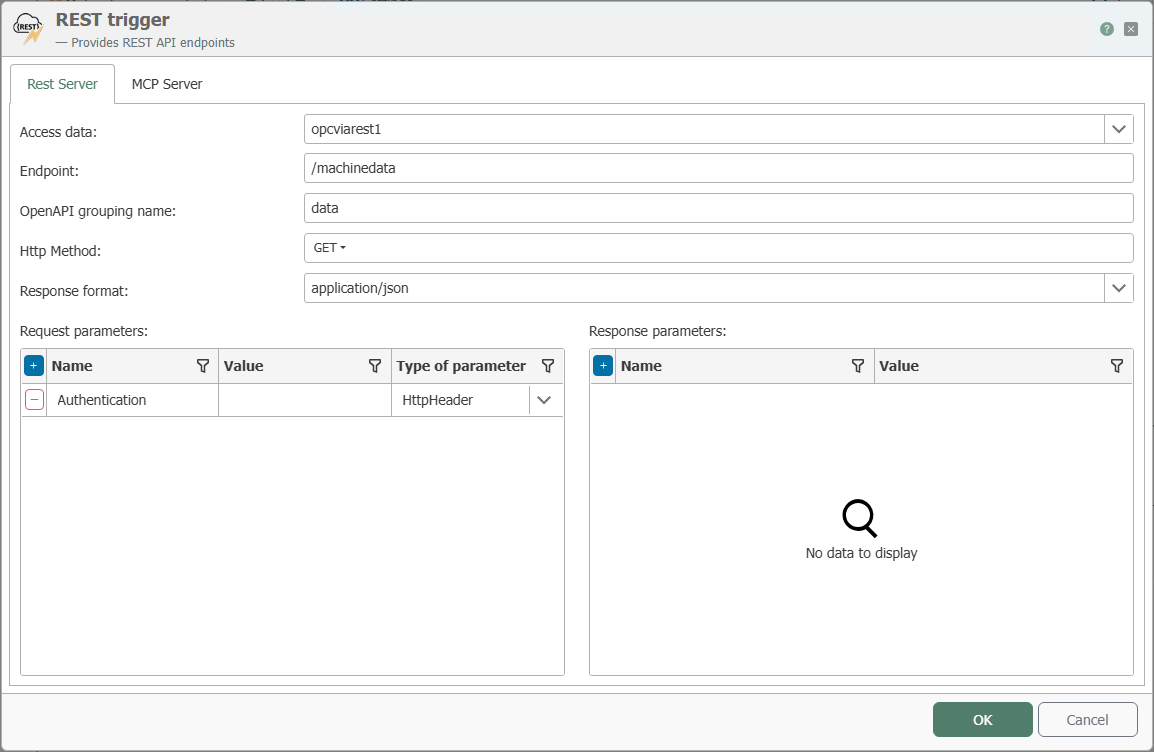This screenshot has height=752, width=1154.
Task: Click the Endpoint input field
Action: point(718,169)
